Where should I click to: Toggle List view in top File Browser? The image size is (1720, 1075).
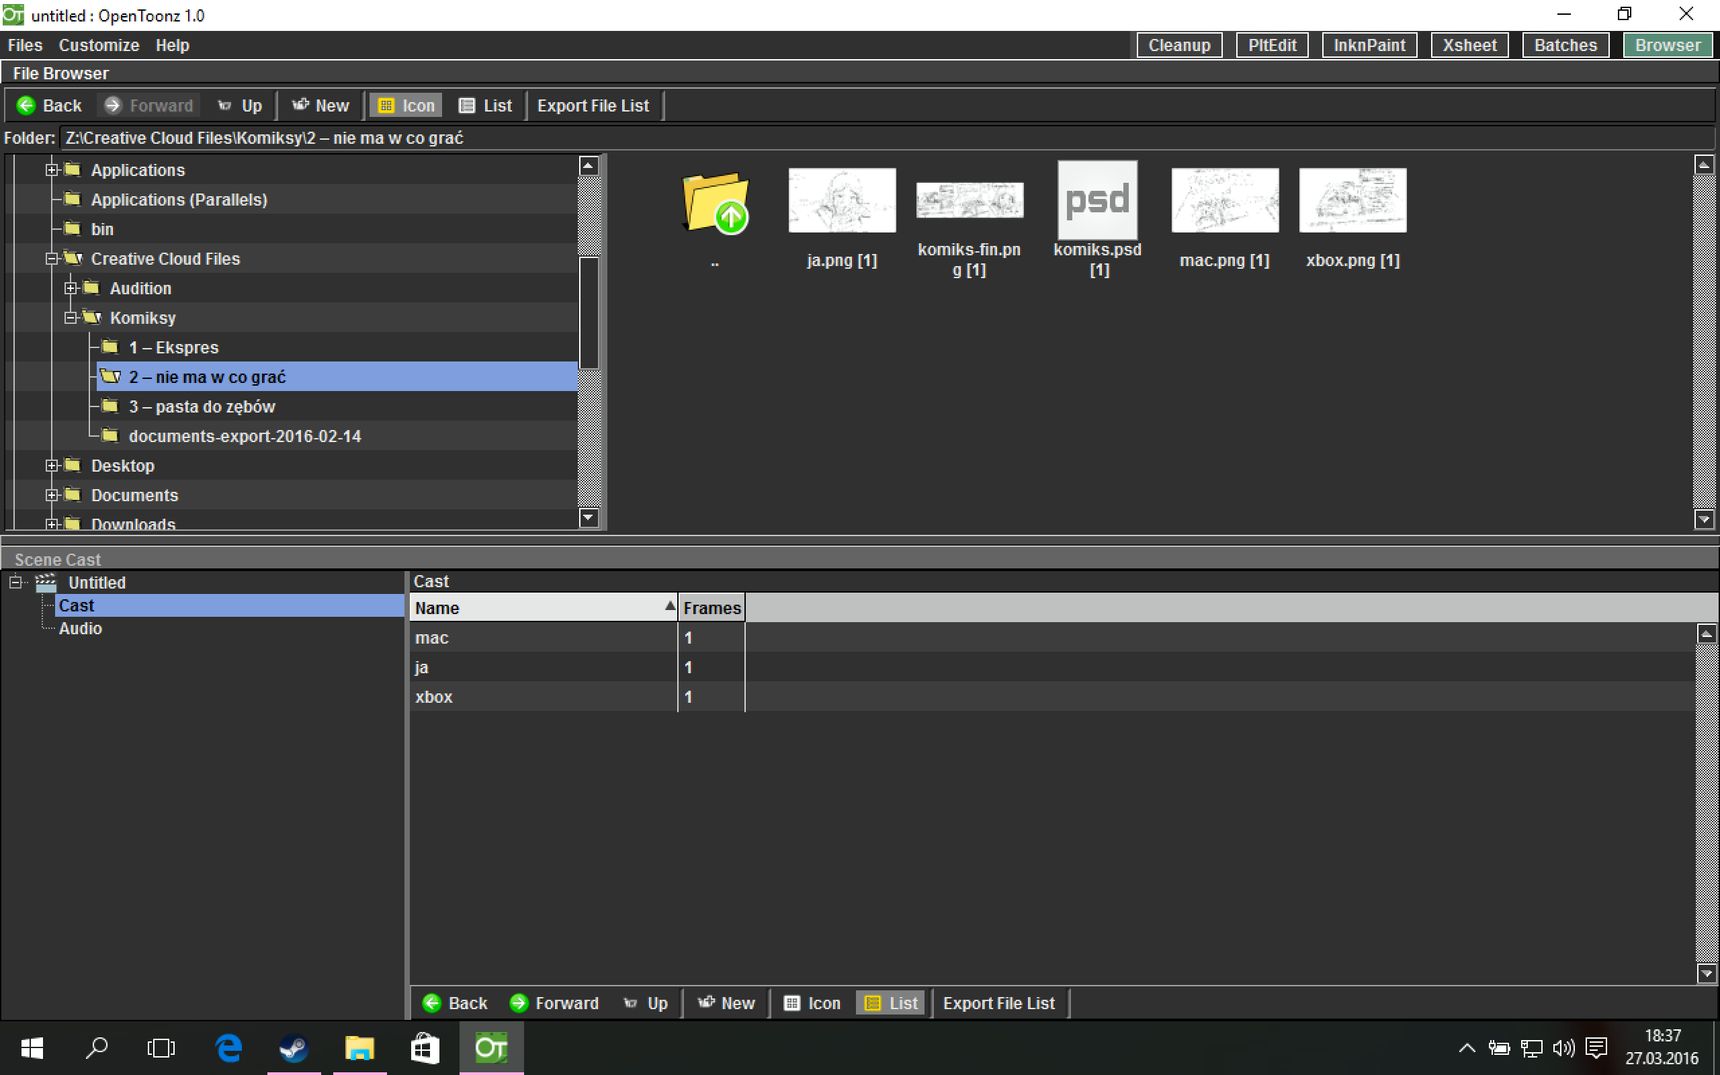(x=485, y=106)
